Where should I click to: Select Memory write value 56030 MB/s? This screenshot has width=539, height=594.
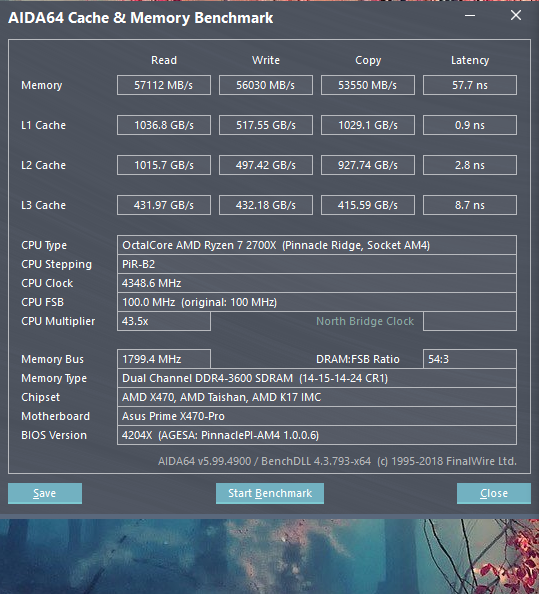point(266,85)
